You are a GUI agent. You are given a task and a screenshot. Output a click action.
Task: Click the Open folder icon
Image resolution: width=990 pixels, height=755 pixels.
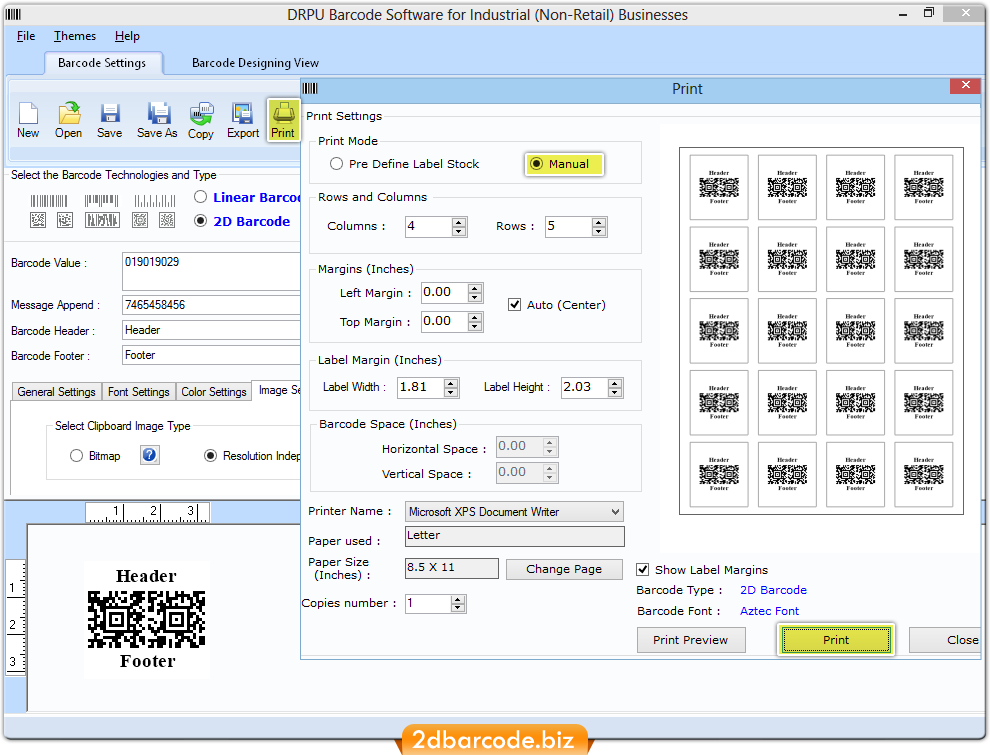68,120
